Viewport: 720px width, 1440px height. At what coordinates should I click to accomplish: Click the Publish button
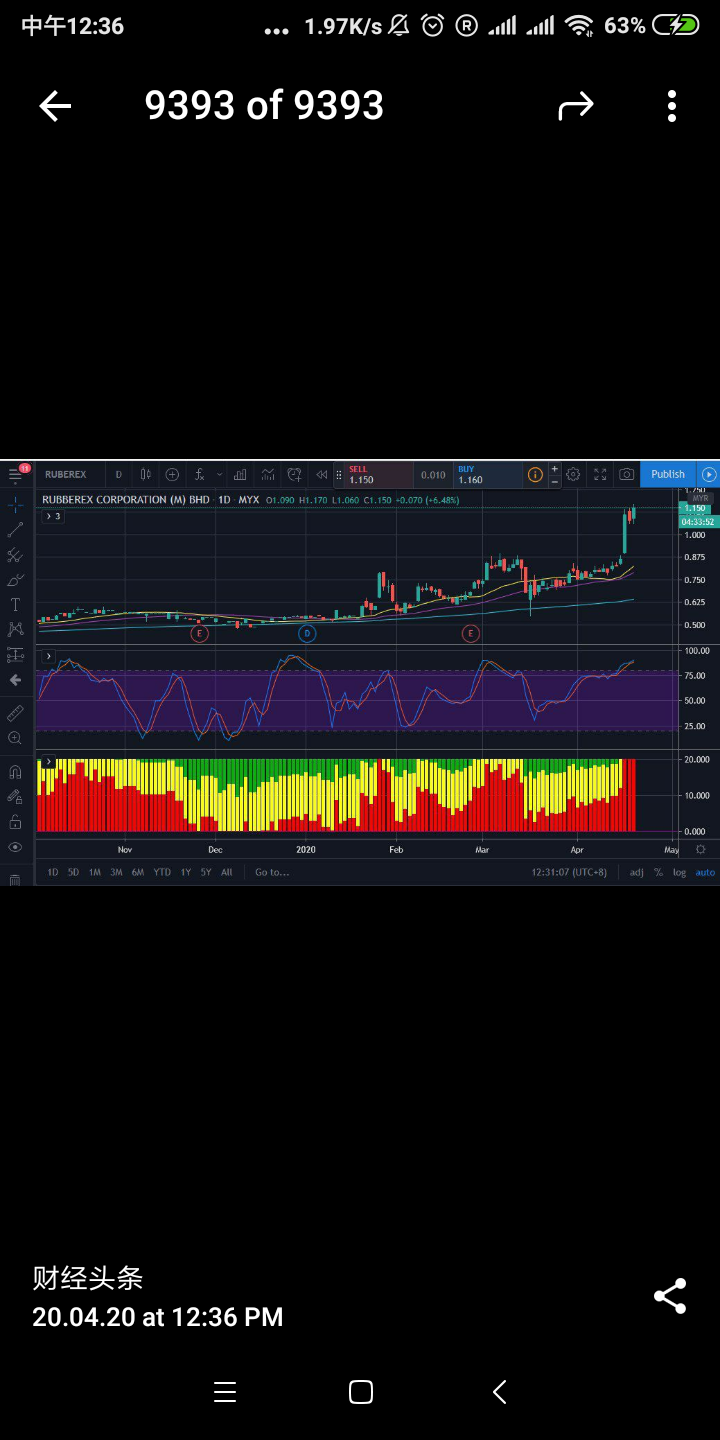point(668,474)
